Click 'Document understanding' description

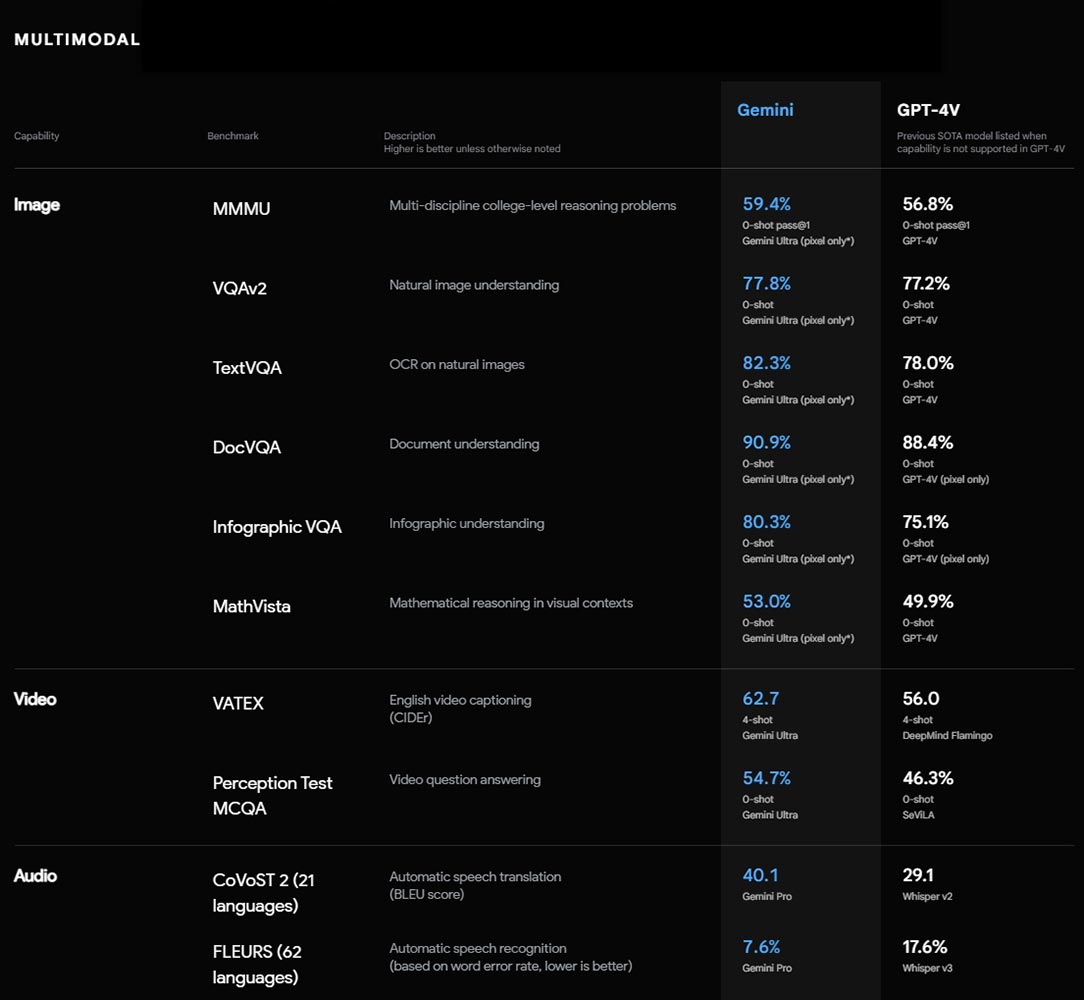tap(464, 444)
